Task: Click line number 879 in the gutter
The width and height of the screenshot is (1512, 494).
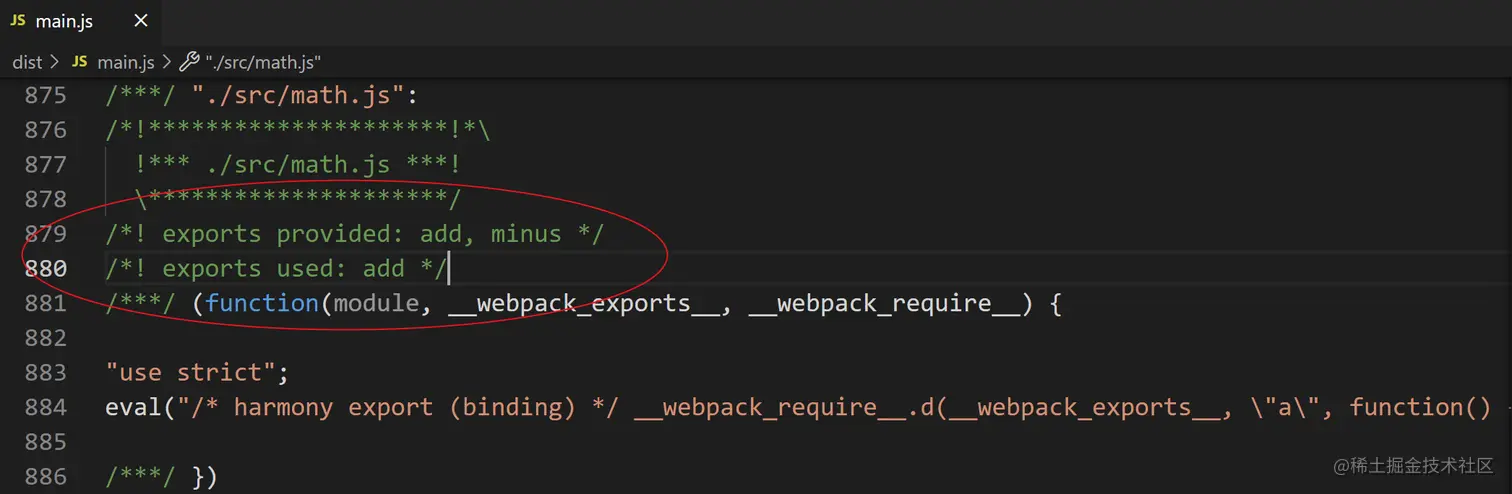Action: 46,234
